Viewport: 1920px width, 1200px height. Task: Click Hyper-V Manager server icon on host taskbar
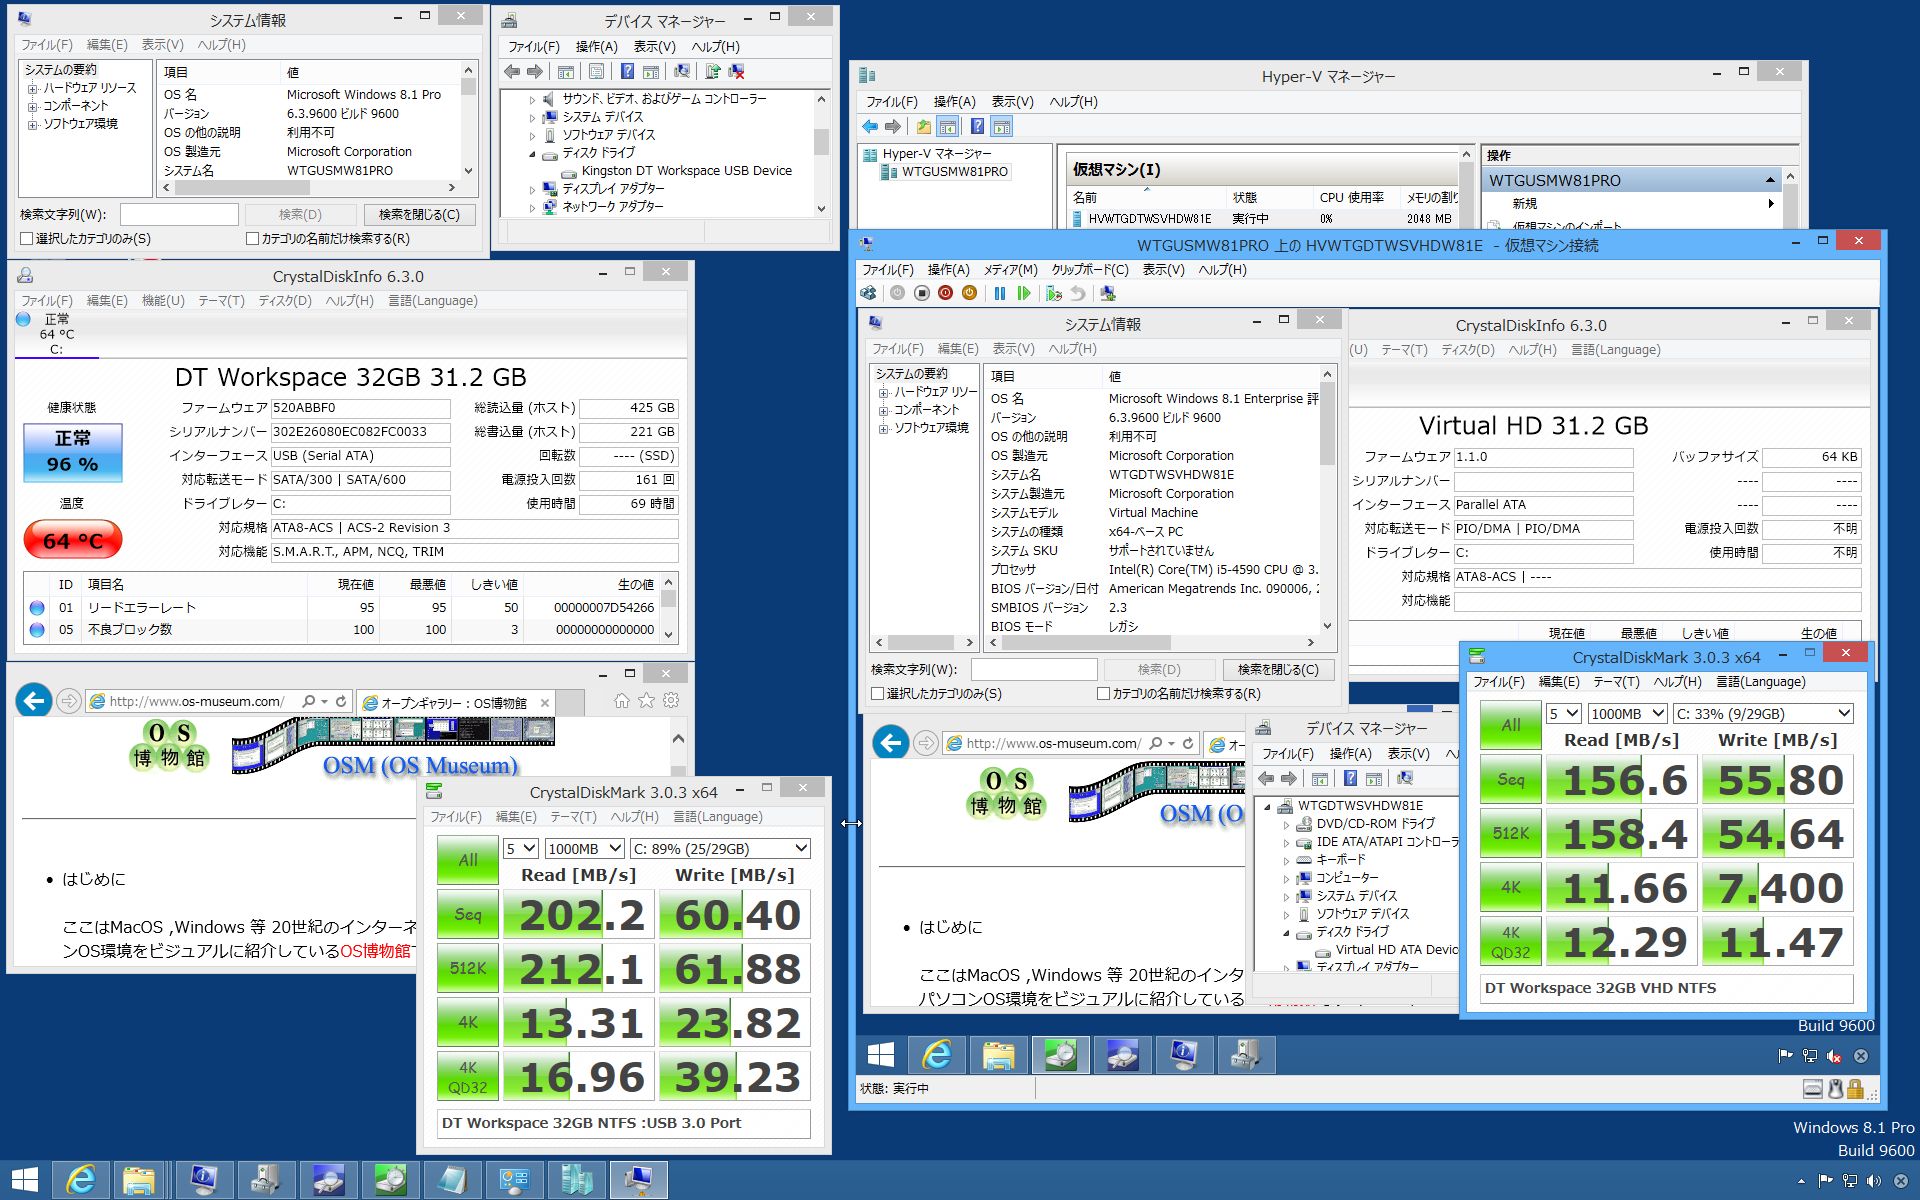pyautogui.click(x=577, y=1180)
